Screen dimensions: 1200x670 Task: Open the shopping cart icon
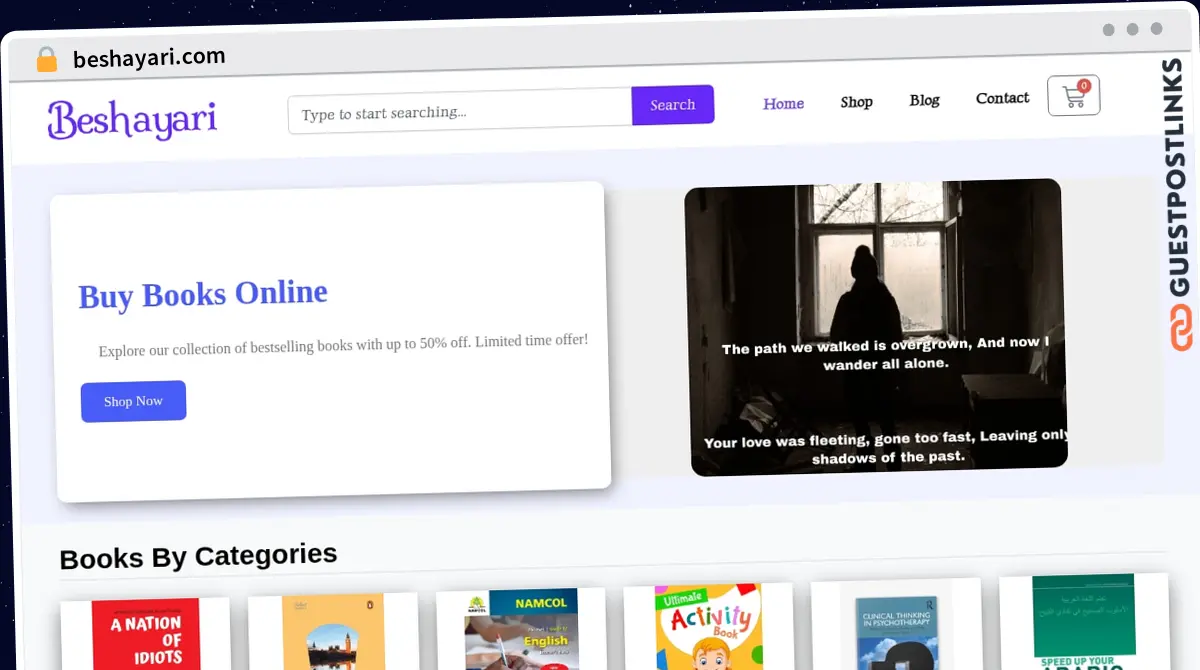click(x=1073, y=97)
